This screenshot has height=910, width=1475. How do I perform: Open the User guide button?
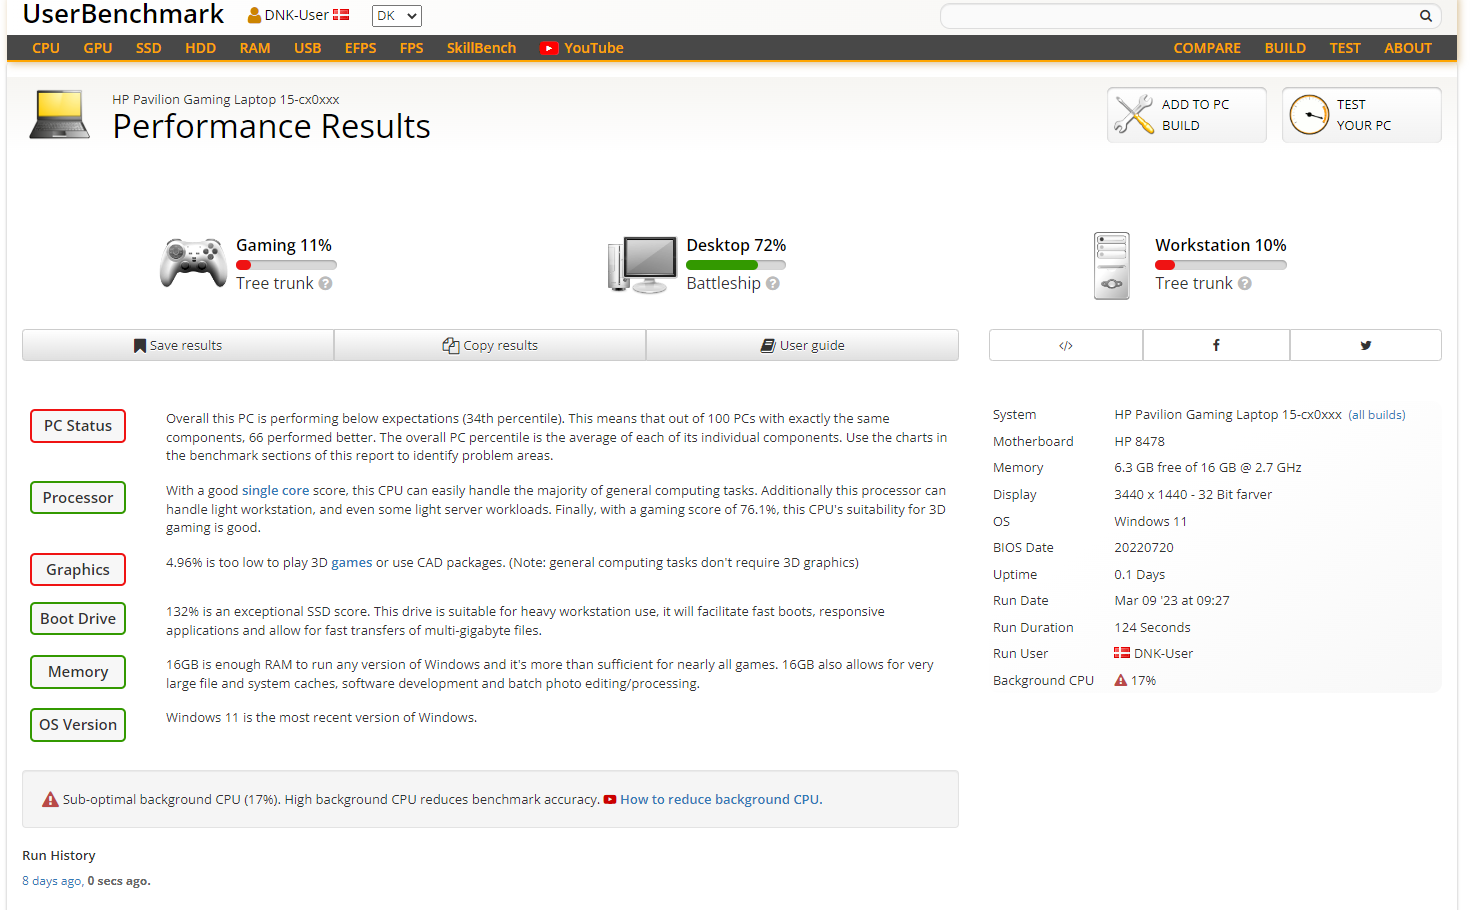coord(802,345)
